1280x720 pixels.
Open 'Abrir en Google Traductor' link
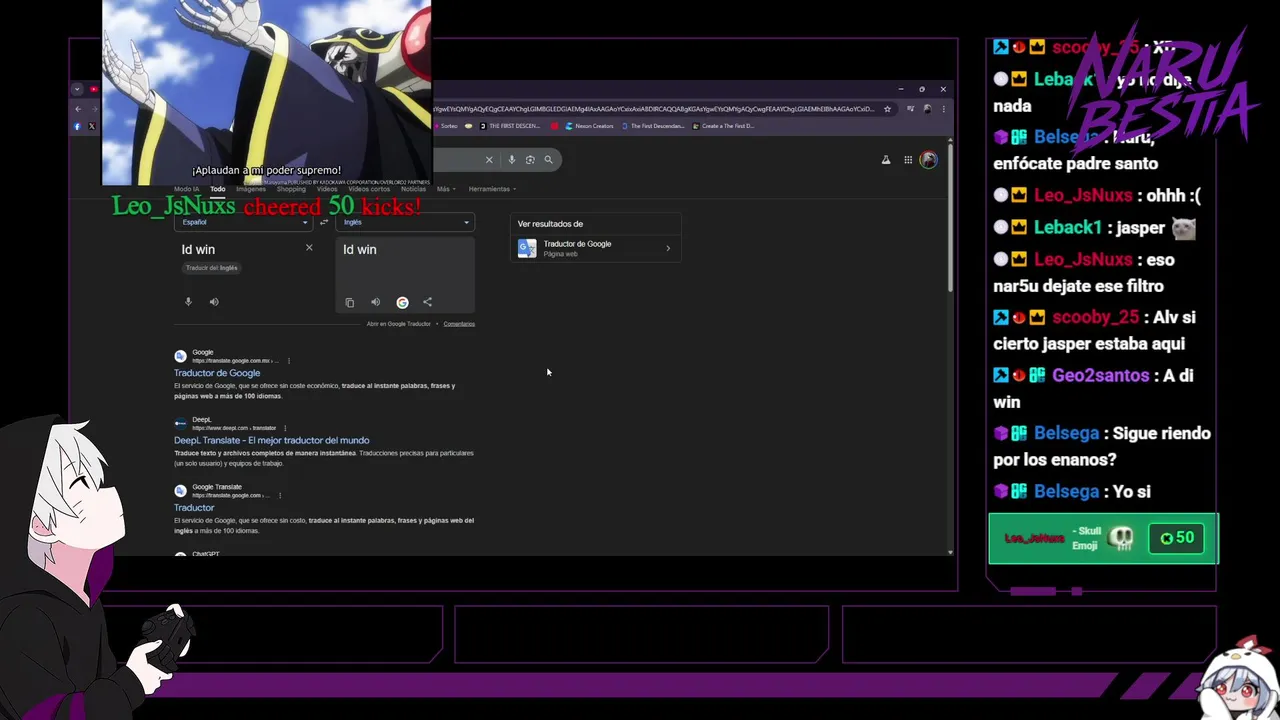click(x=398, y=324)
